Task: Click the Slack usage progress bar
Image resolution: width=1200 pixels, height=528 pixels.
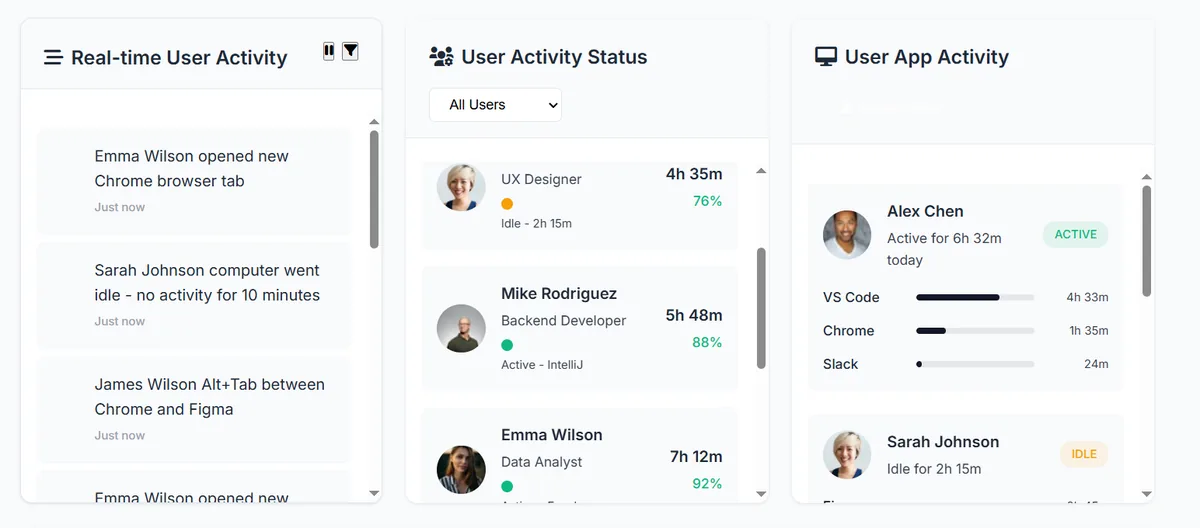Action: [975, 365]
